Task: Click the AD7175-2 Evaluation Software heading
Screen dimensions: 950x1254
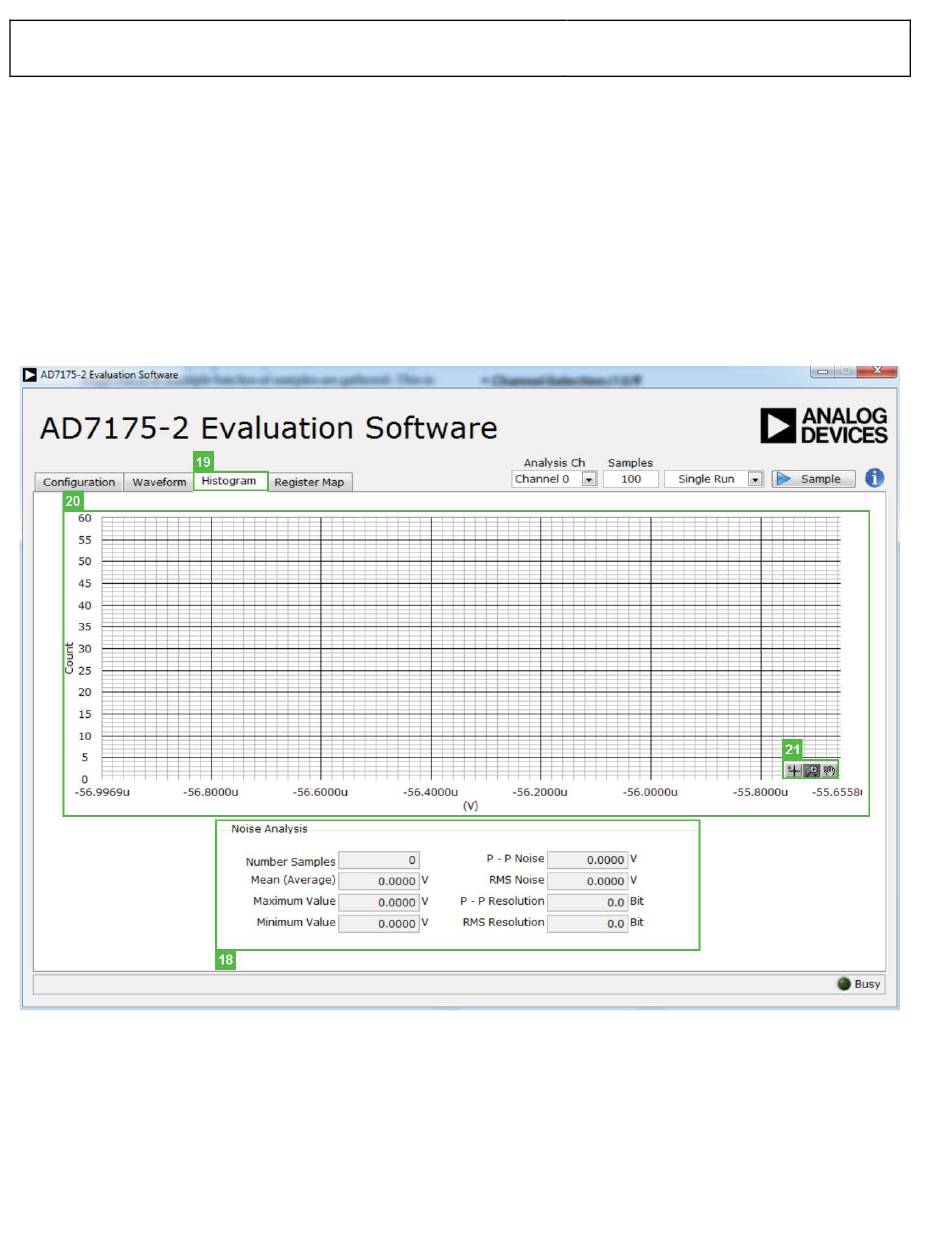Action: (x=268, y=428)
